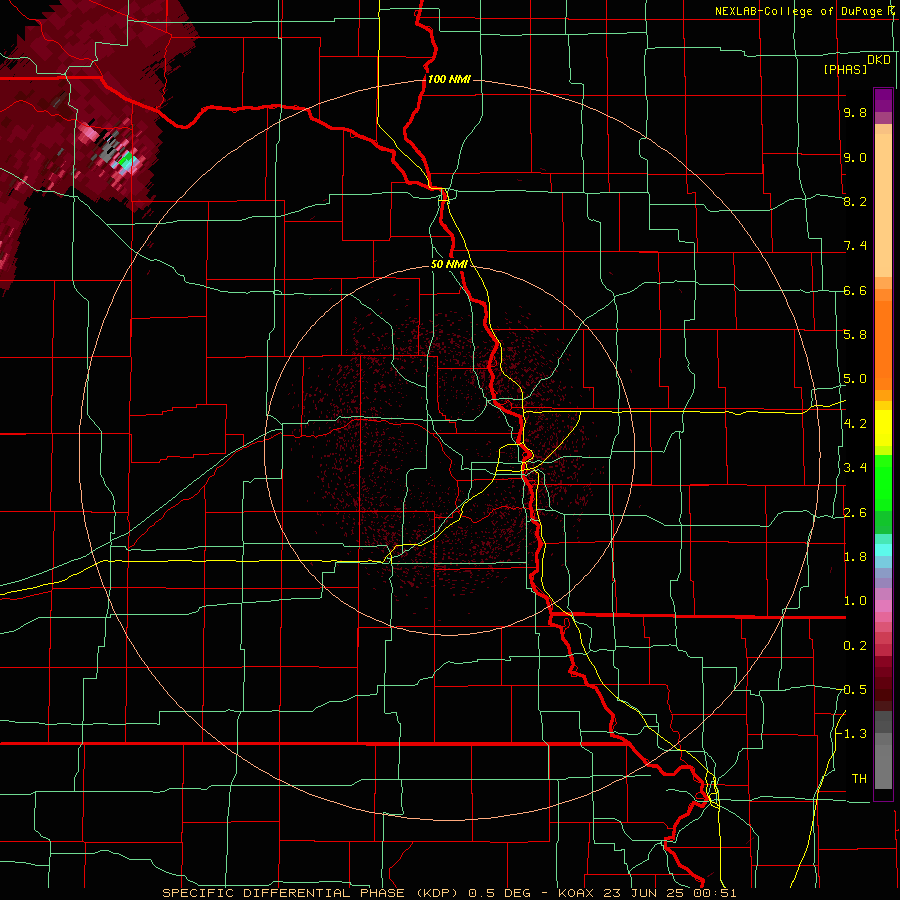The image size is (900, 900).
Task: Click the -1.3 value on the color scale
Action: click(854, 734)
